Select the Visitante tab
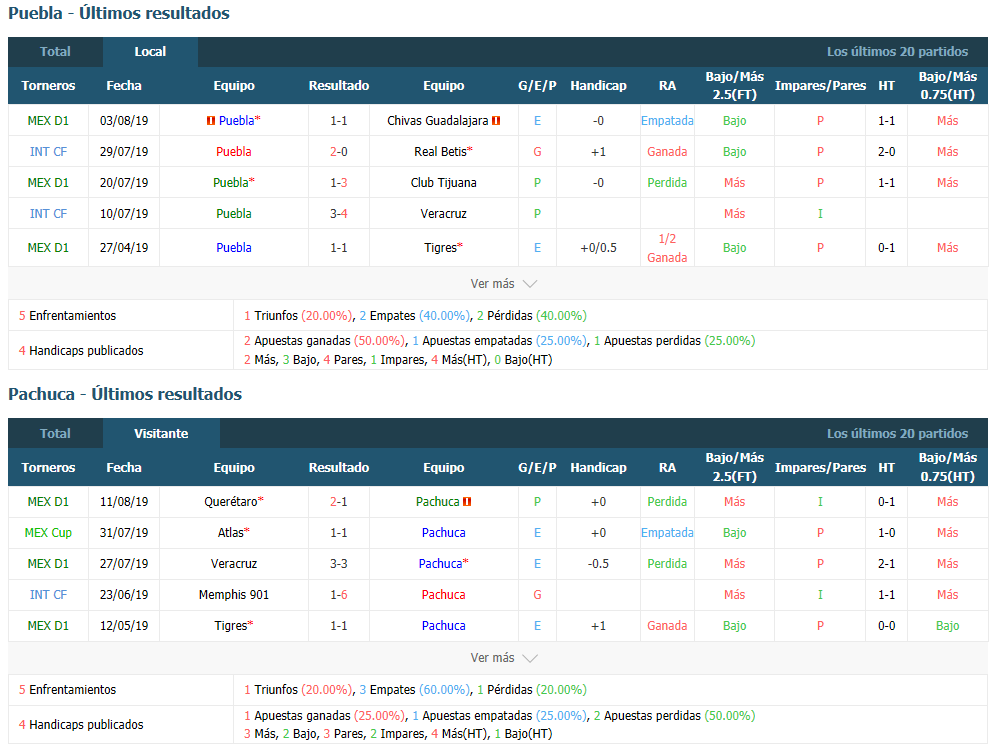The width and height of the screenshot is (1007, 746). click(x=161, y=433)
